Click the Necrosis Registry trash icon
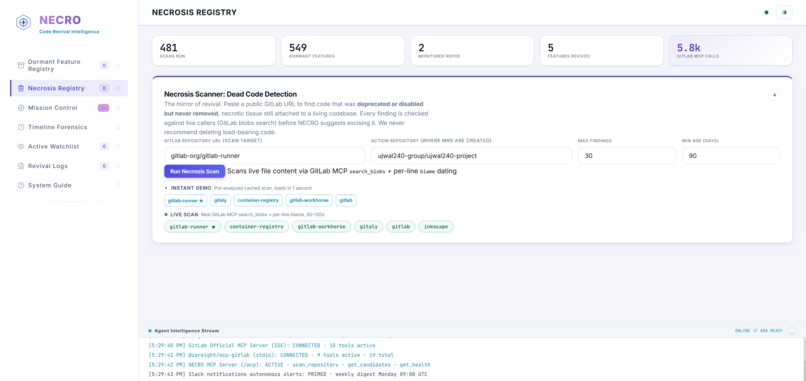 coord(21,88)
